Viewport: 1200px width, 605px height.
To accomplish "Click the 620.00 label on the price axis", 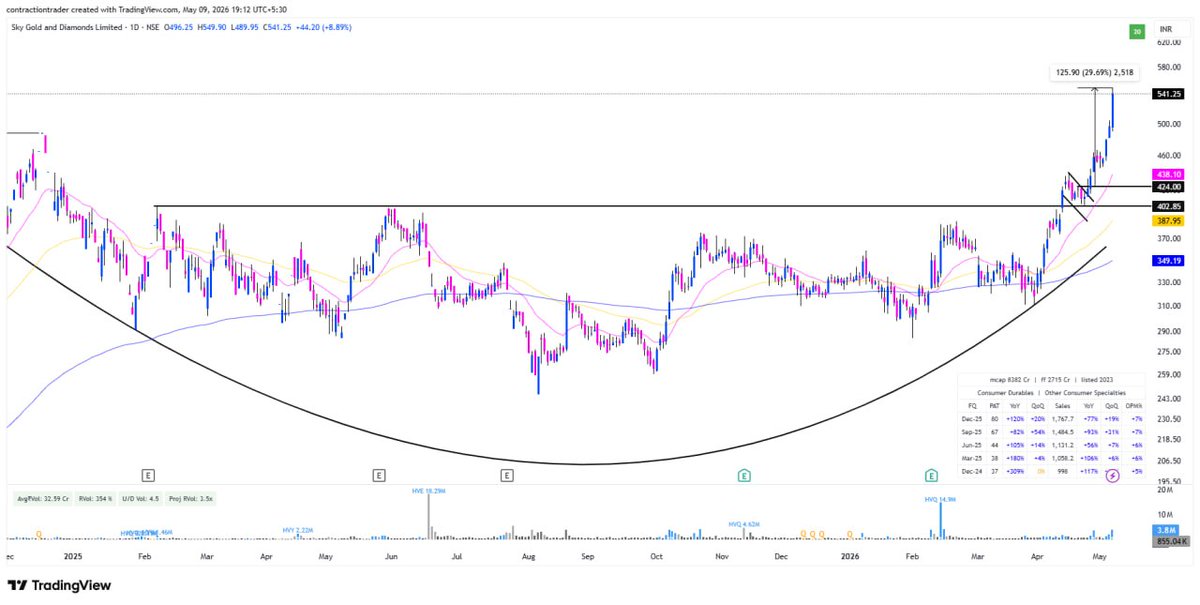I will pos(1169,43).
